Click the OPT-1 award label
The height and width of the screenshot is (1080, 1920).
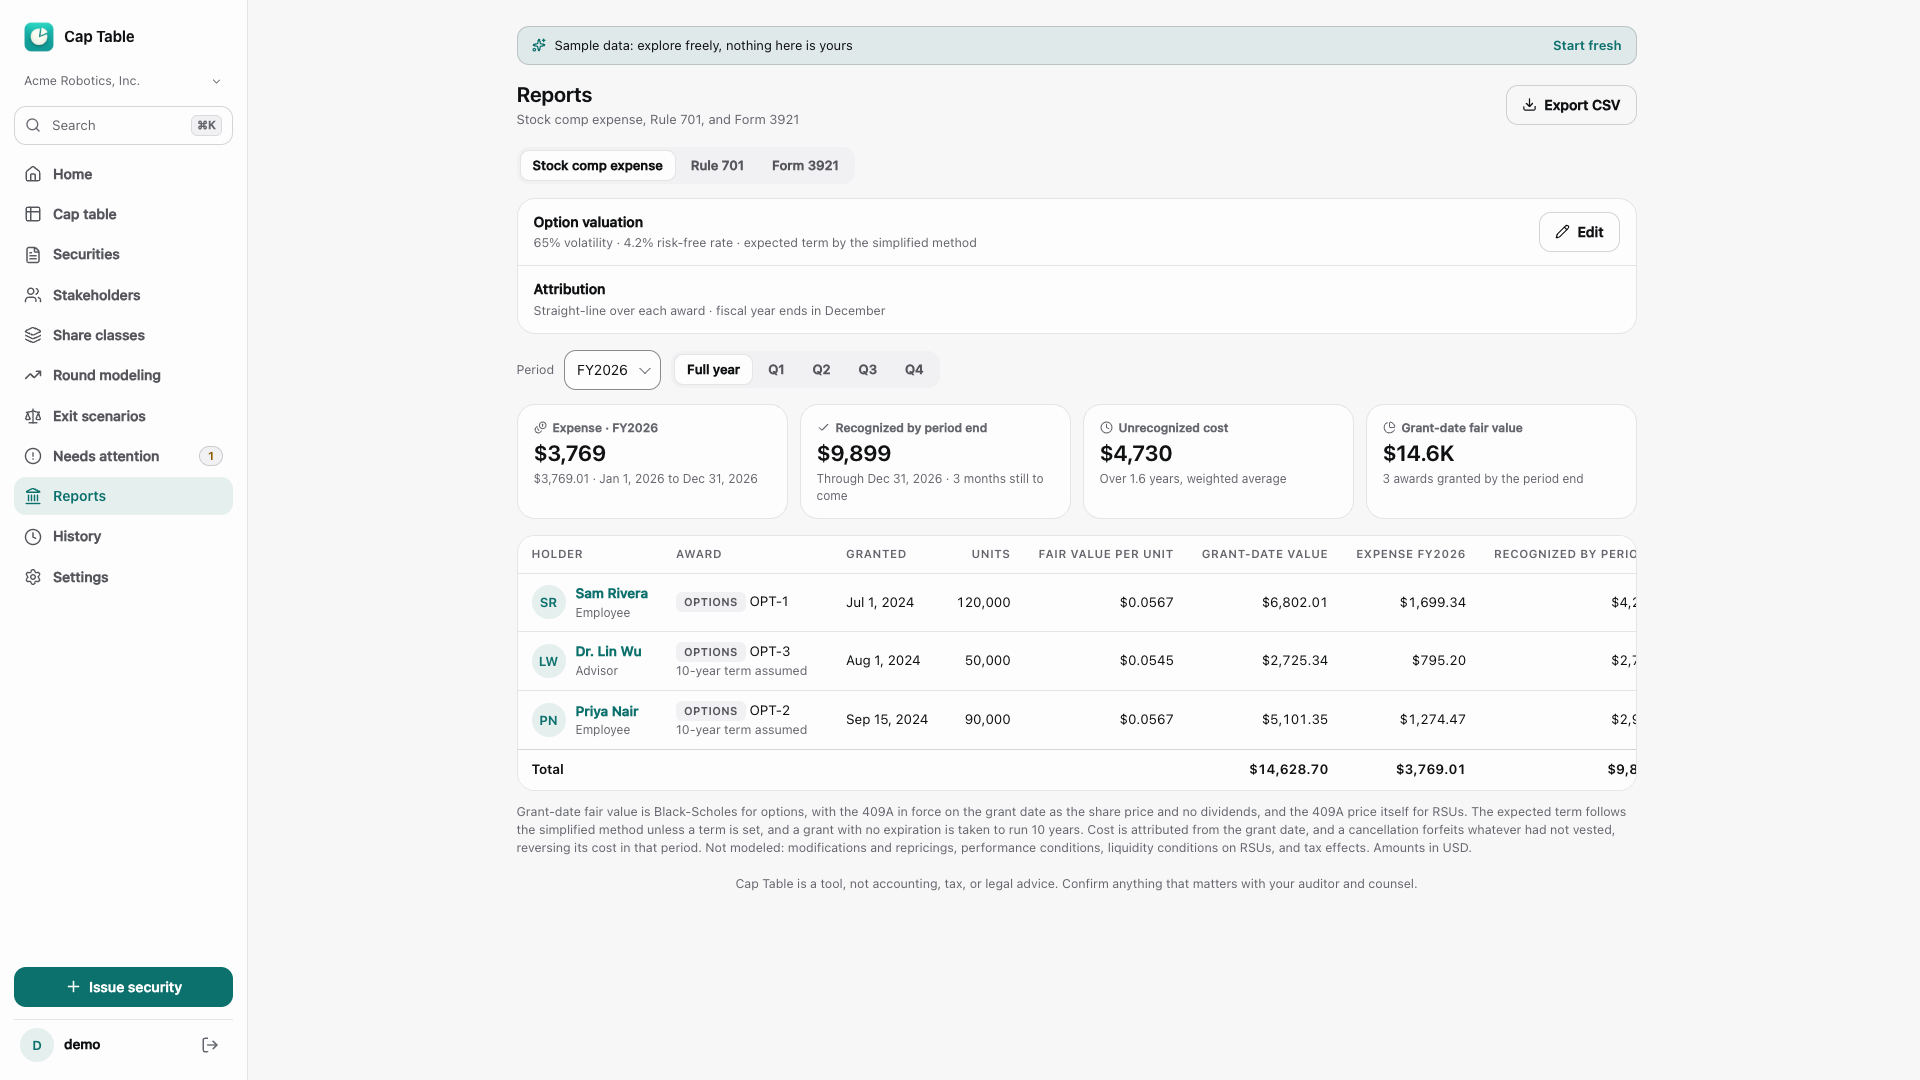pyautogui.click(x=769, y=602)
